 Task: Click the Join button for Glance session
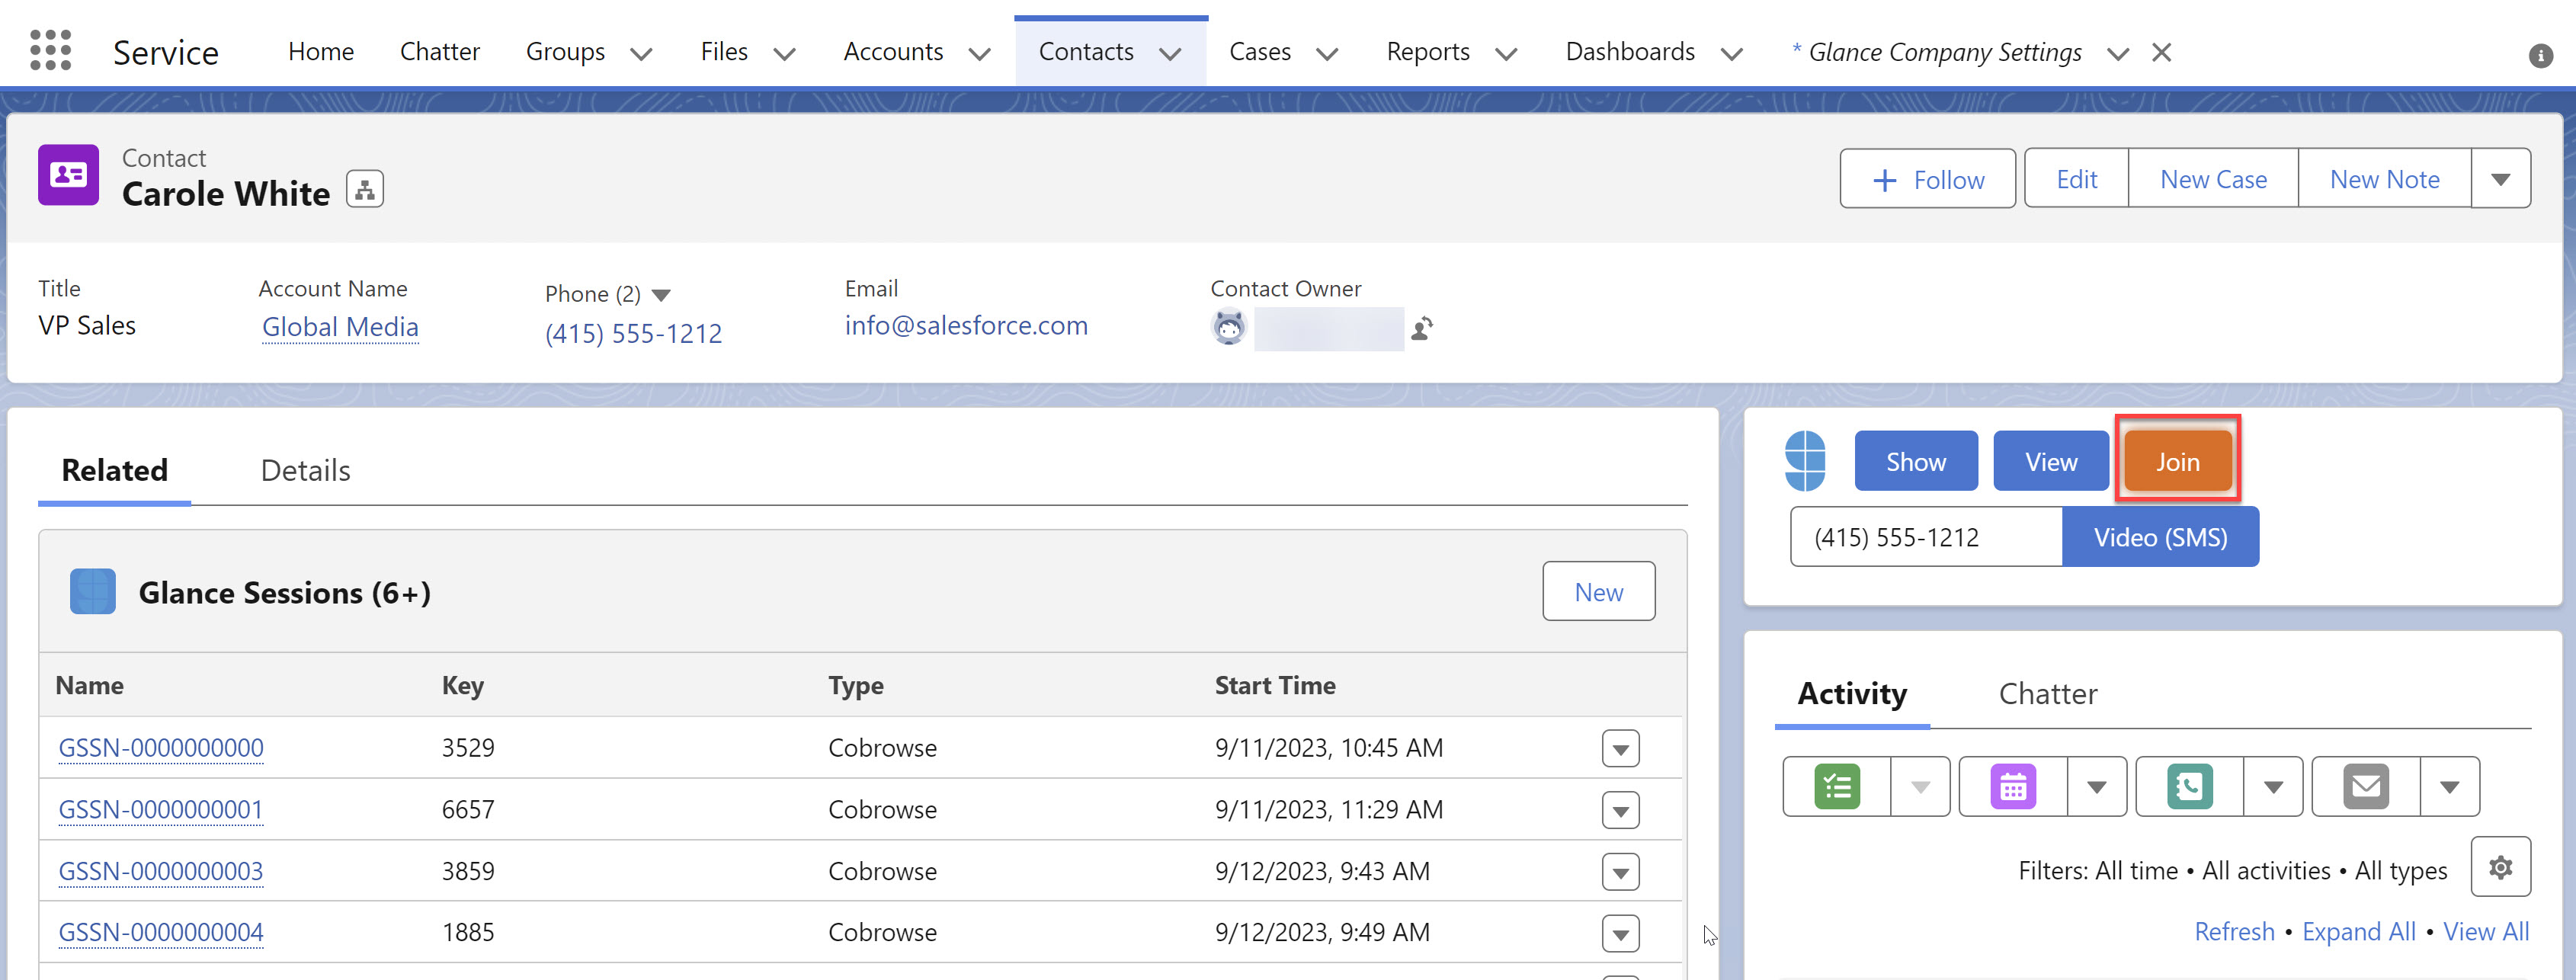click(2178, 461)
